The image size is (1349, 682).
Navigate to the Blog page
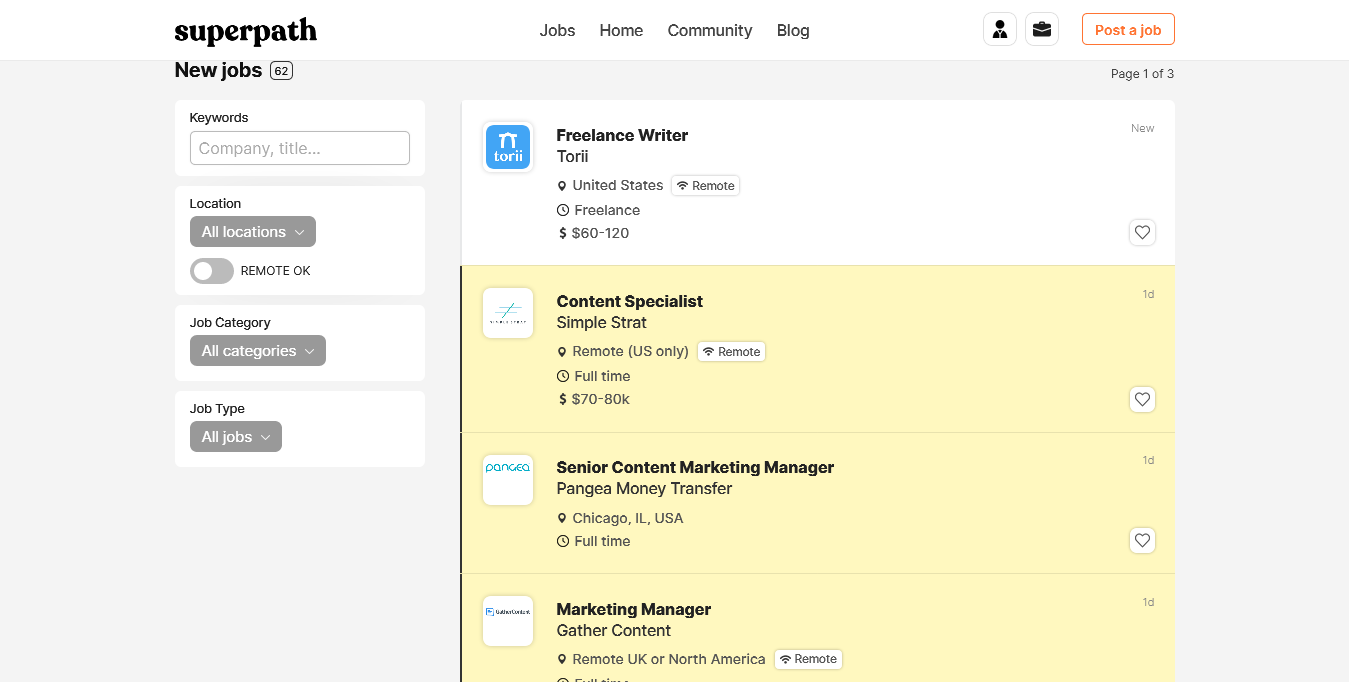point(793,30)
